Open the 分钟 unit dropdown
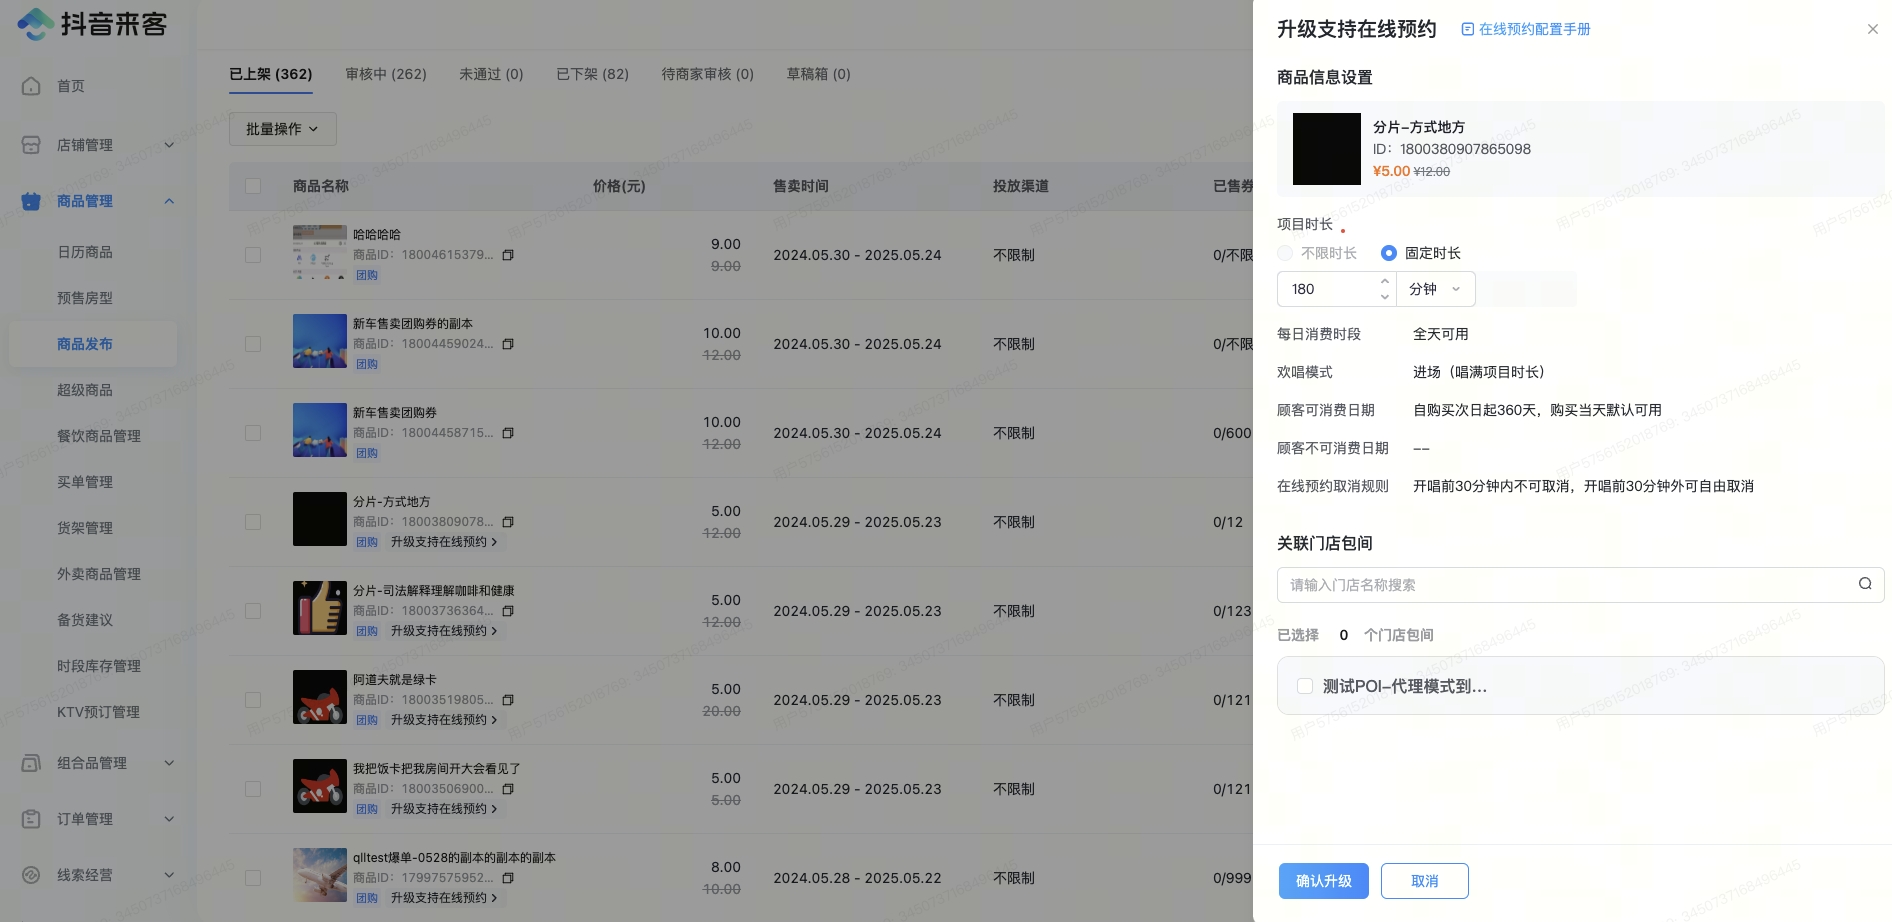The image size is (1892, 922). tap(1435, 289)
